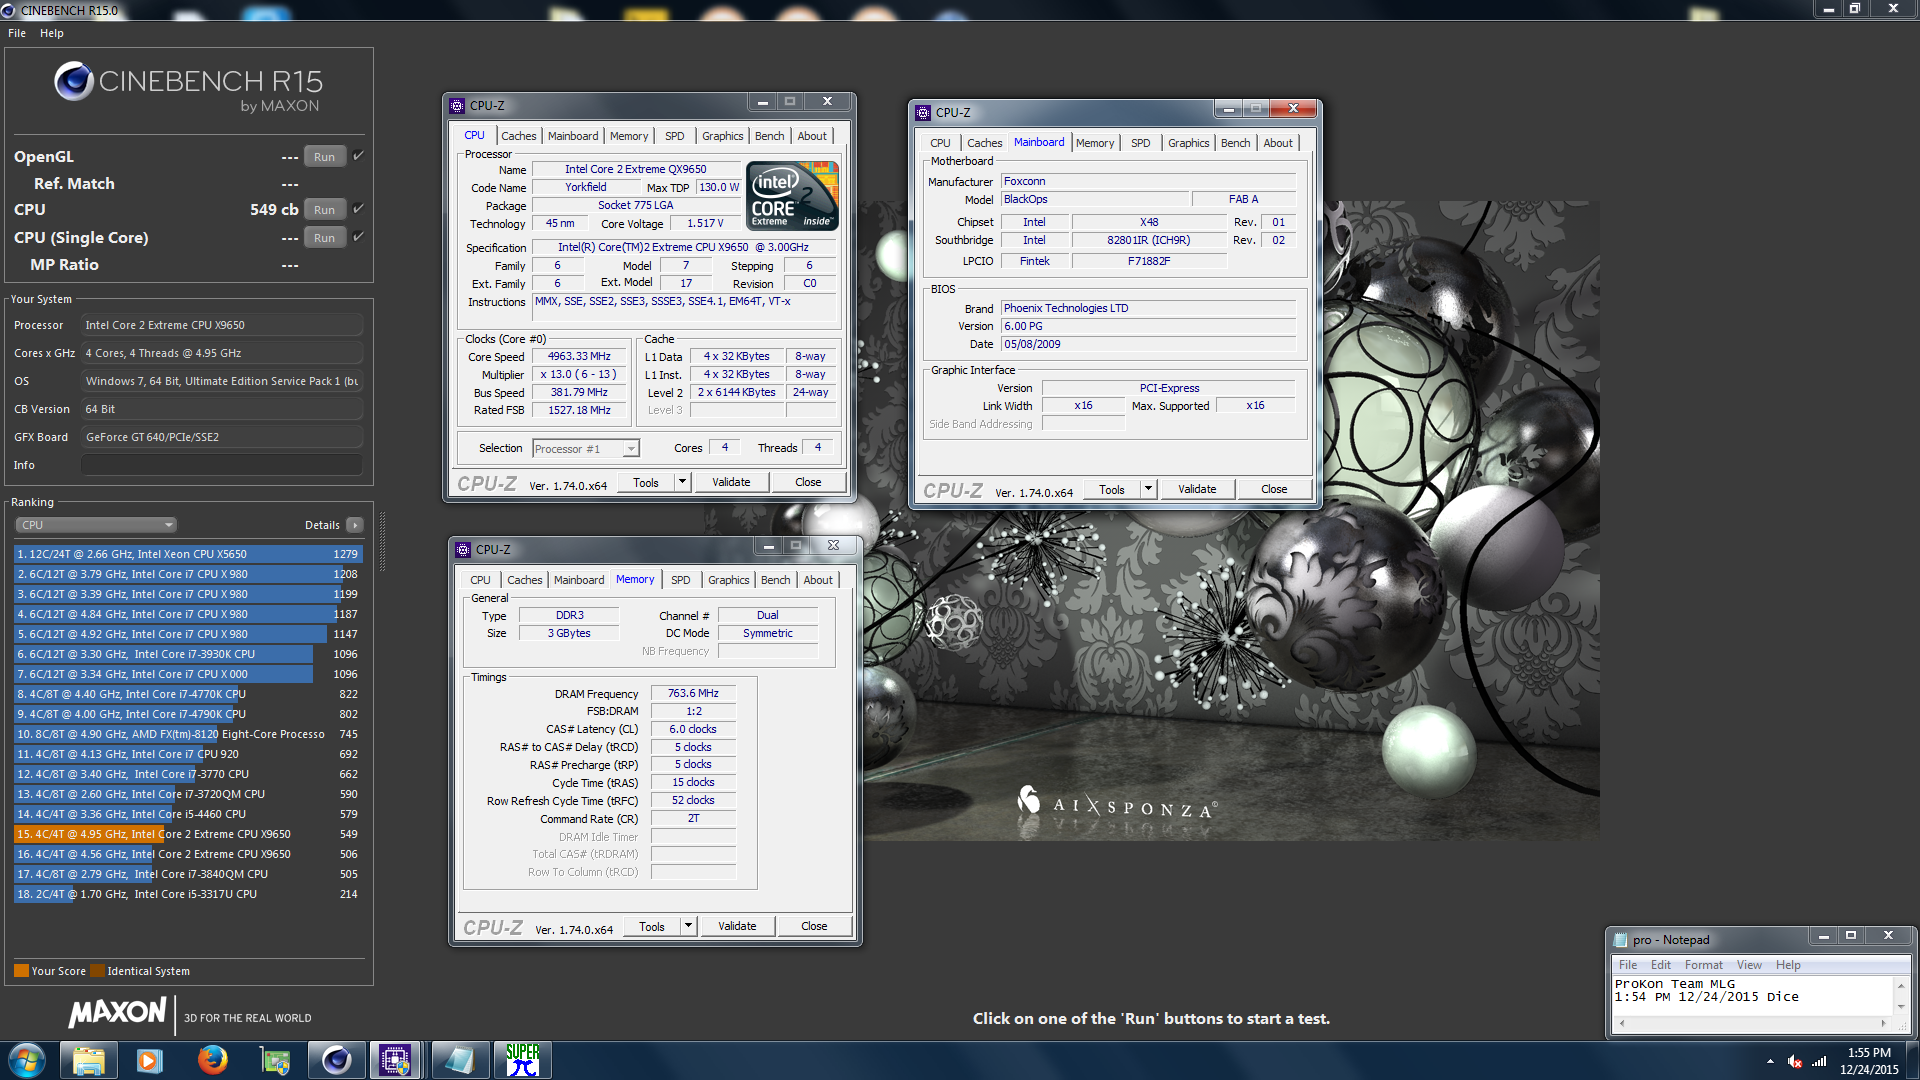Launch Windows Media Player from taskbar

click(x=150, y=1060)
